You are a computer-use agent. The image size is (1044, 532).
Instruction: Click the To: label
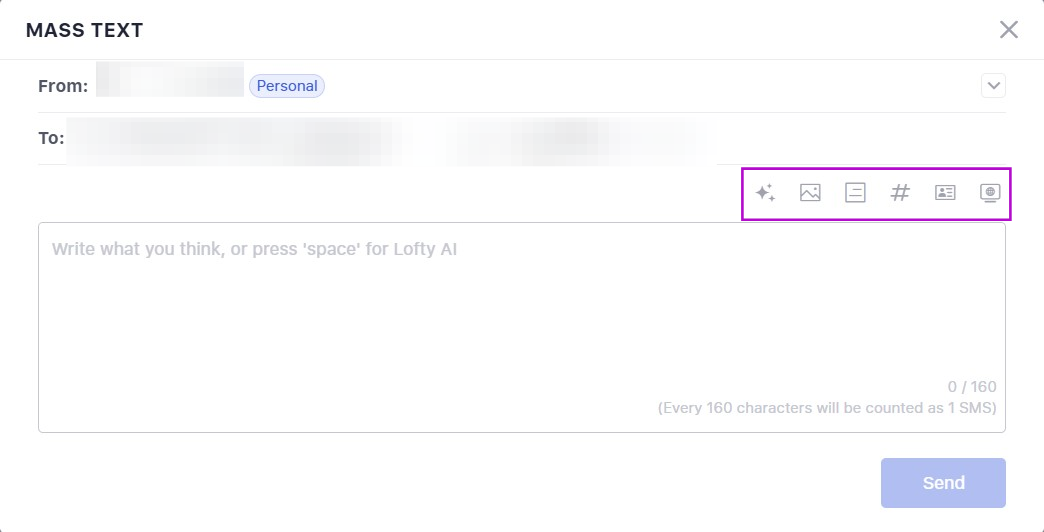tap(51, 138)
